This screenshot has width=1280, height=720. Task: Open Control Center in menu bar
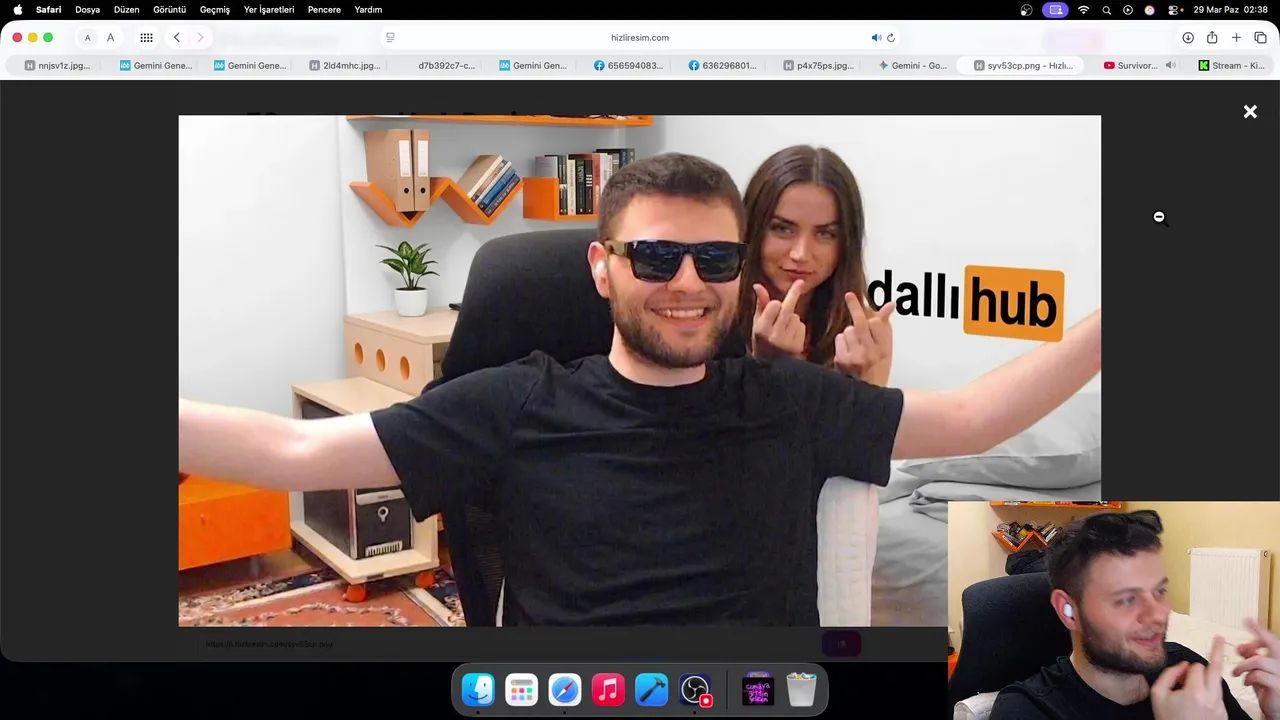coord(1176,10)
